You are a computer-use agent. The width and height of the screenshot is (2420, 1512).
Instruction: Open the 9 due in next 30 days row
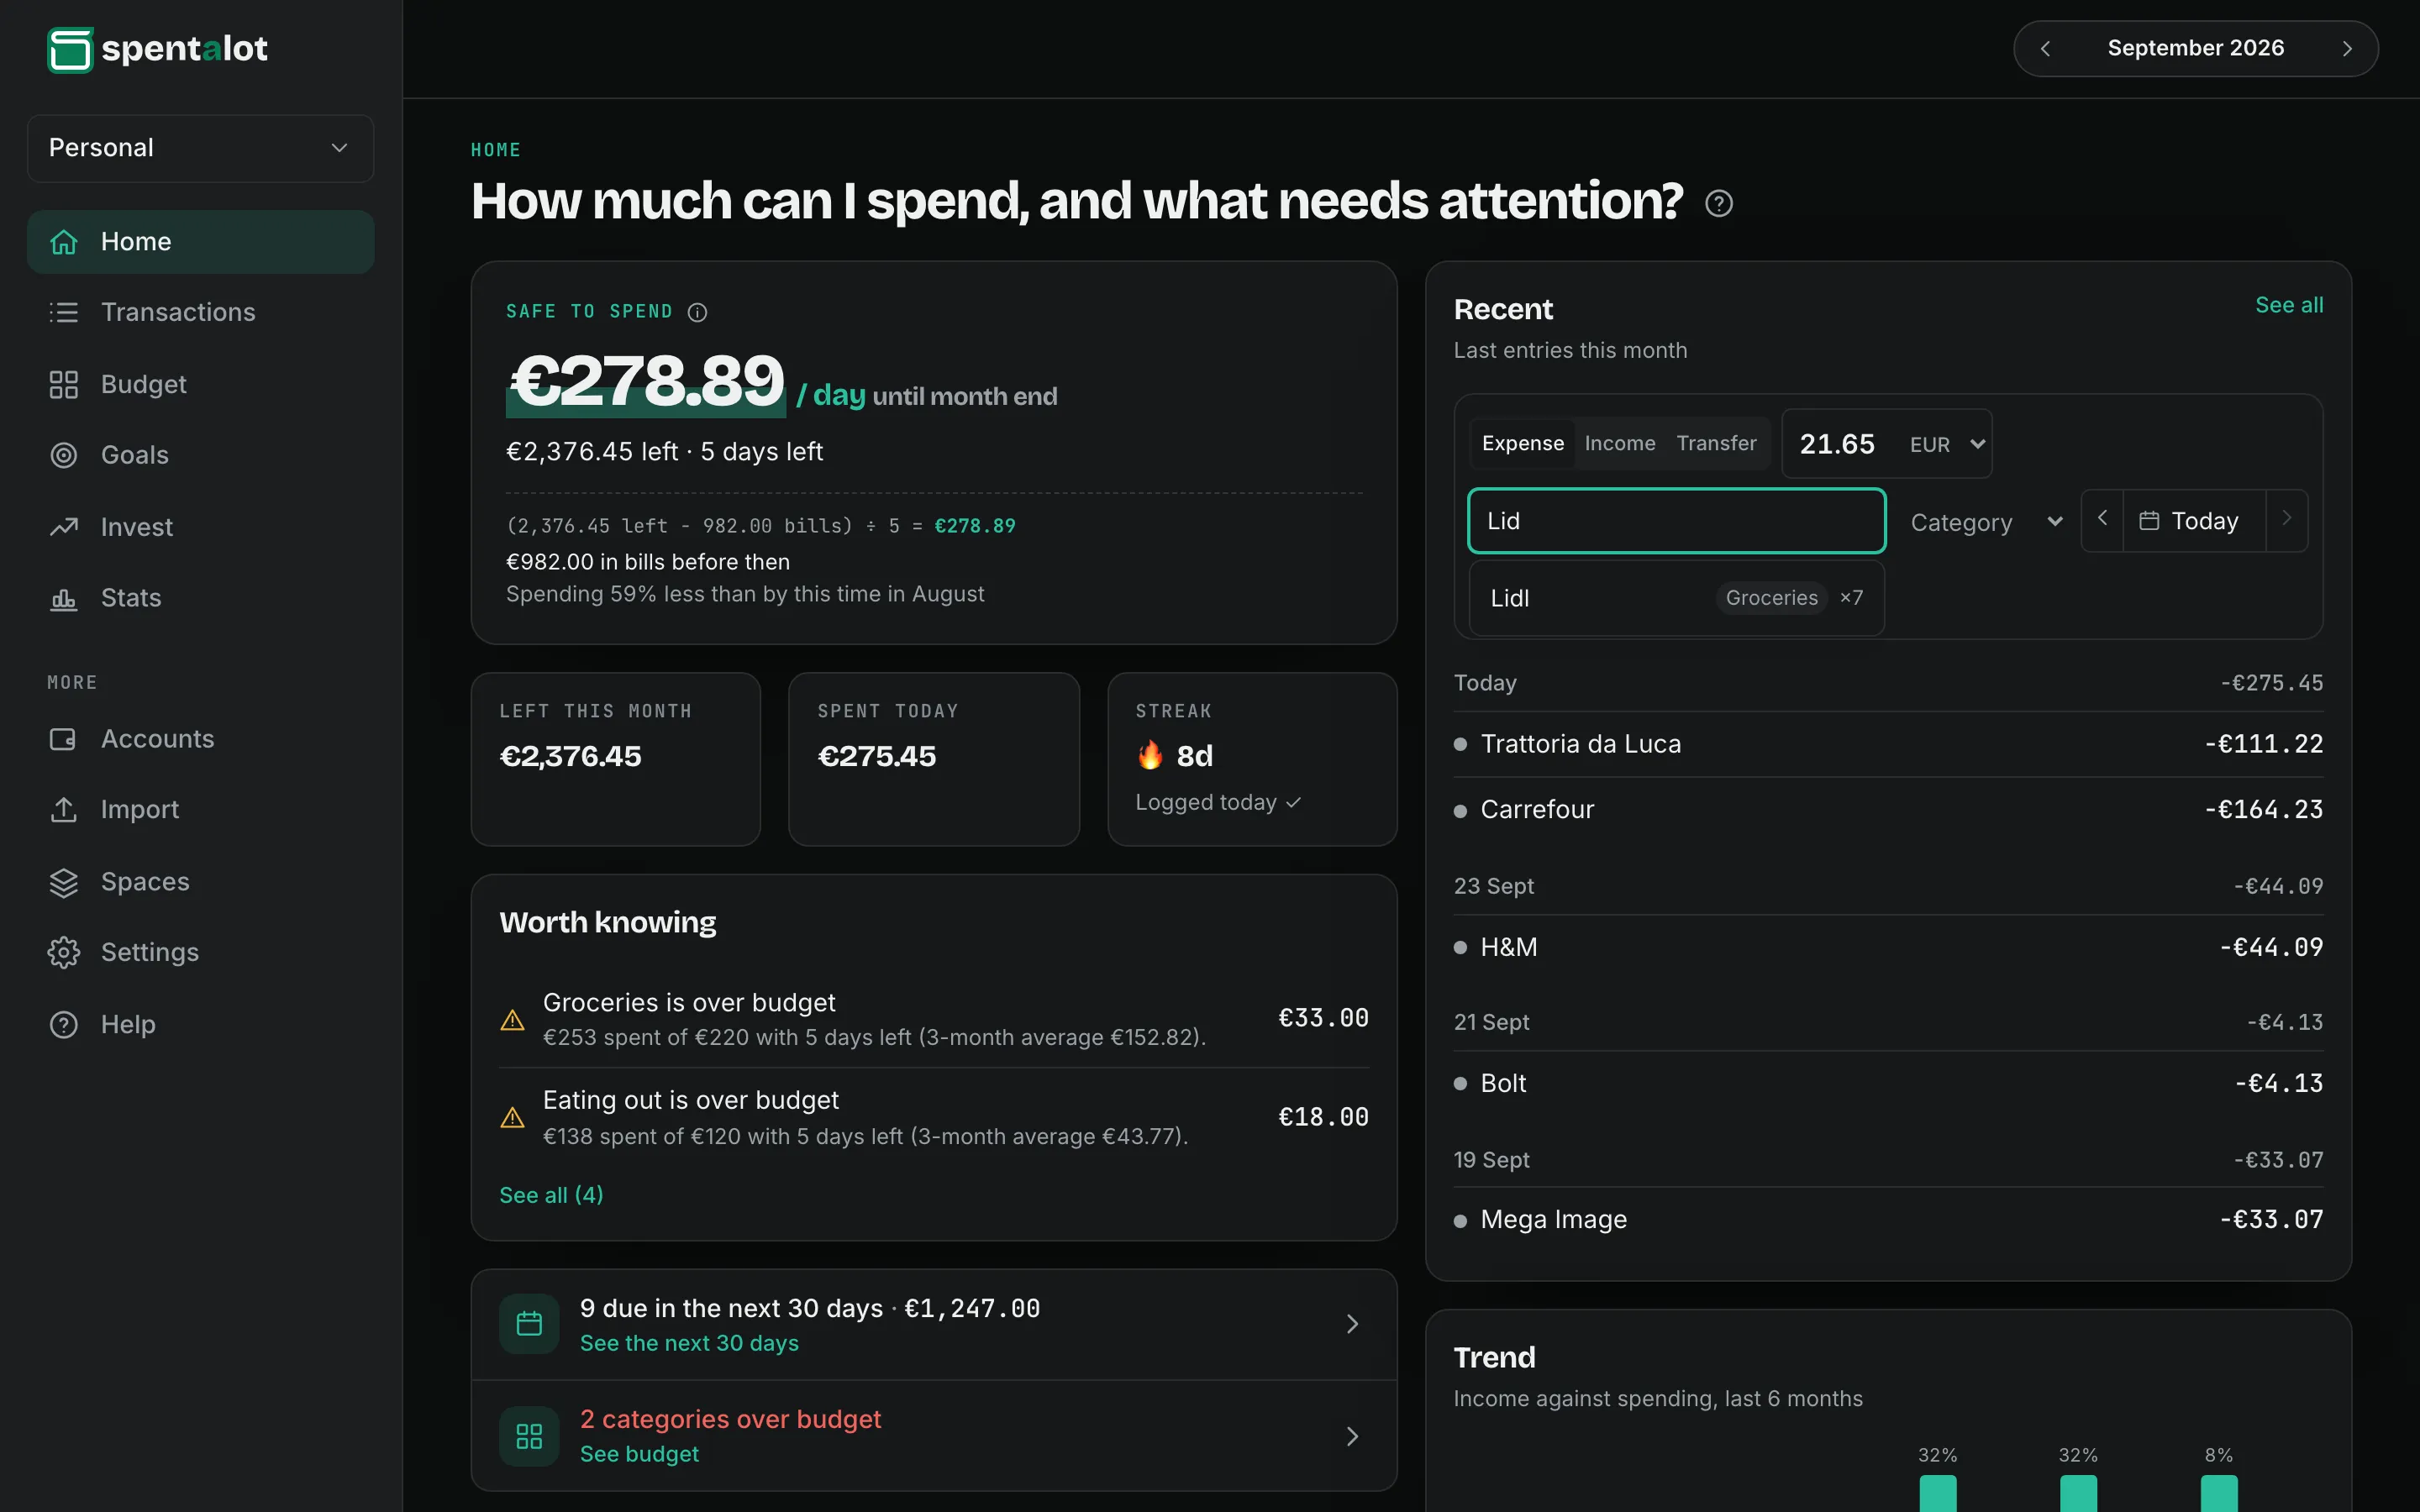click(x=933, y=1325)
